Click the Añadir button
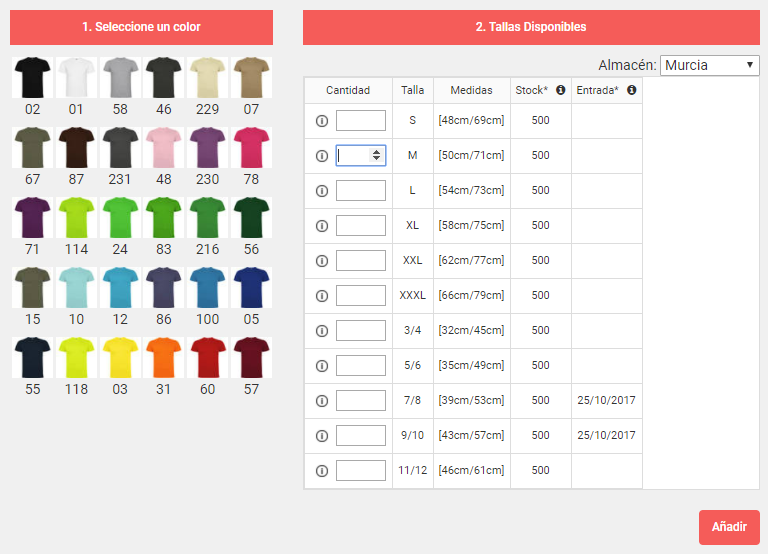 tap(729, 527)
